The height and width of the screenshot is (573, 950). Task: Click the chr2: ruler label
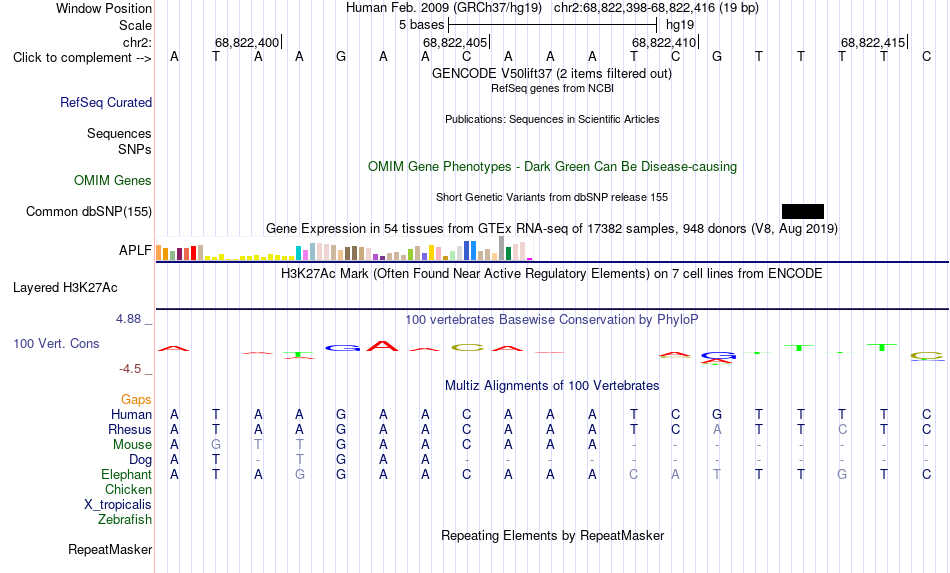pos(138,42)
